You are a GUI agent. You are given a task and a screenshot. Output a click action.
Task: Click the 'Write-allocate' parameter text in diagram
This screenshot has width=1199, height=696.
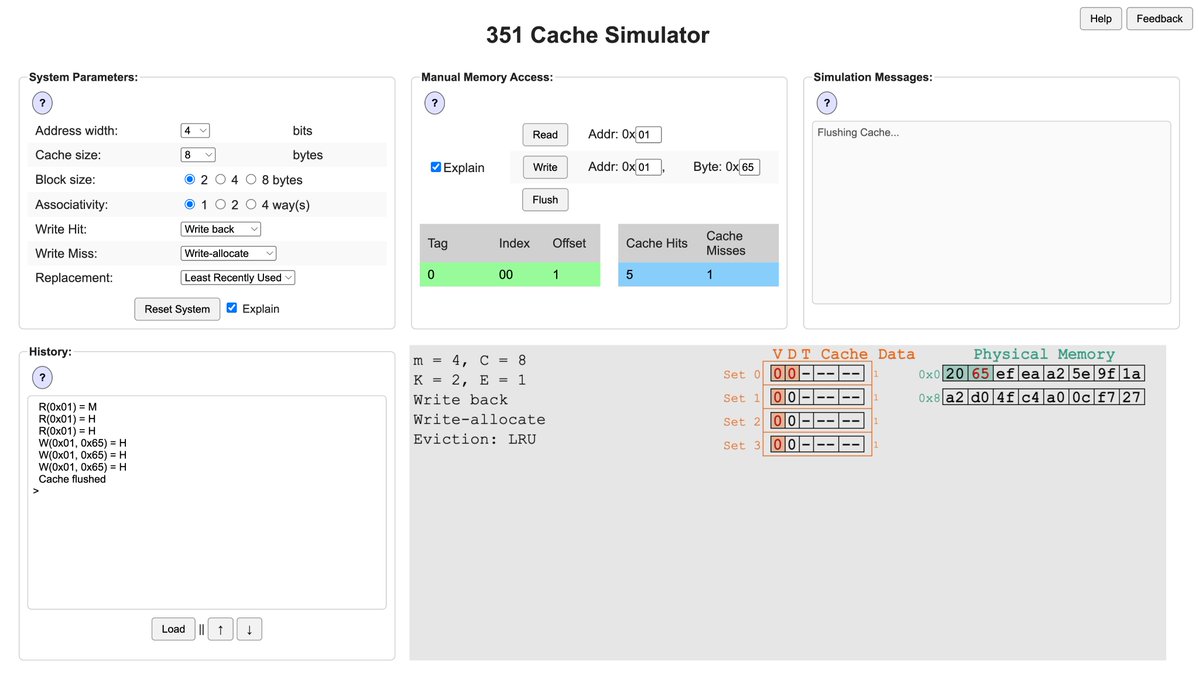[x=479, y=419]
